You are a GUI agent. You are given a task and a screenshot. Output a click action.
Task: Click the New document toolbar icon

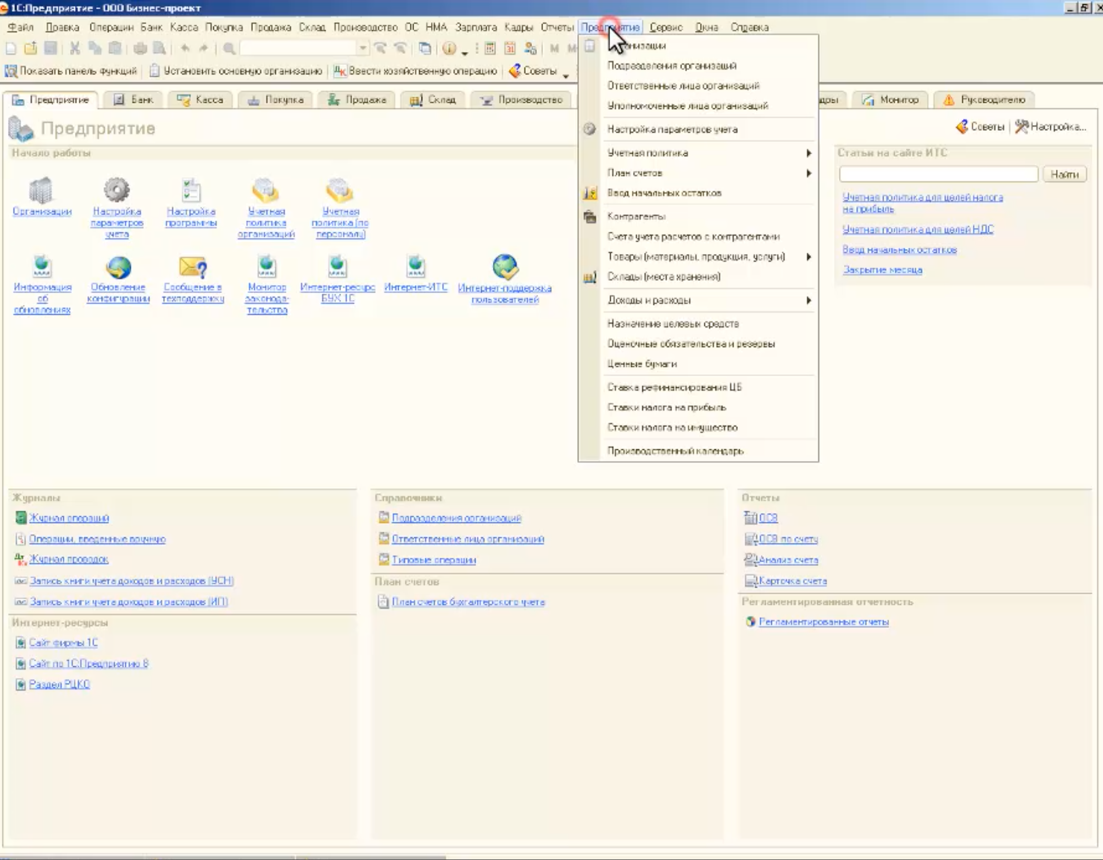click(x=11, y=49)
